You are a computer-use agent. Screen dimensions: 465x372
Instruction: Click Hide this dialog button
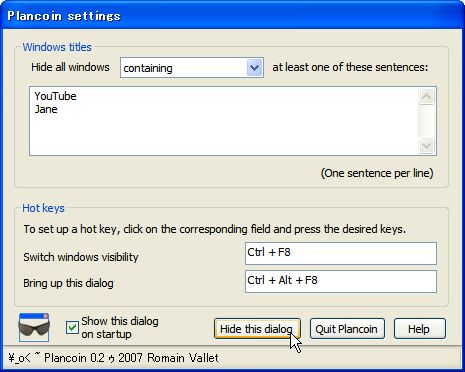click(x=257, y=329)
